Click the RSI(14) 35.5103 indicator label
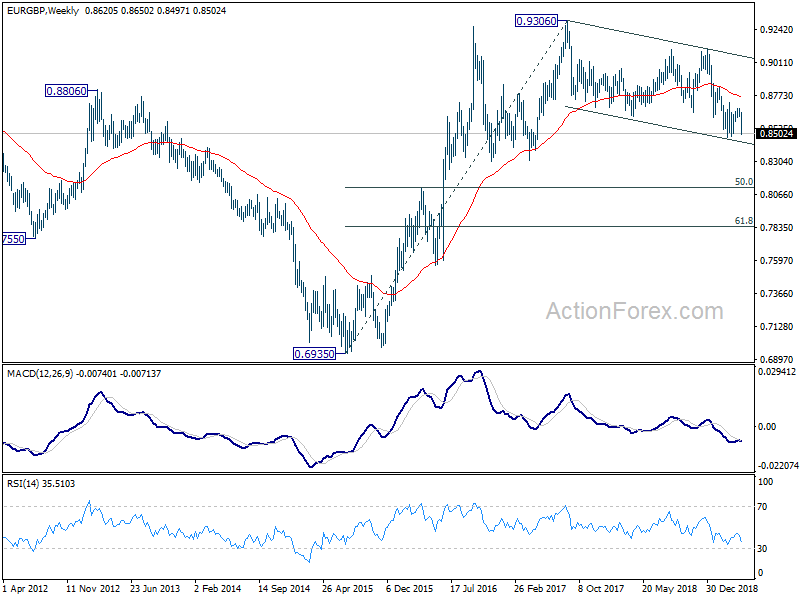The height and width of the screenshot is (600, 800). (41, 483)
